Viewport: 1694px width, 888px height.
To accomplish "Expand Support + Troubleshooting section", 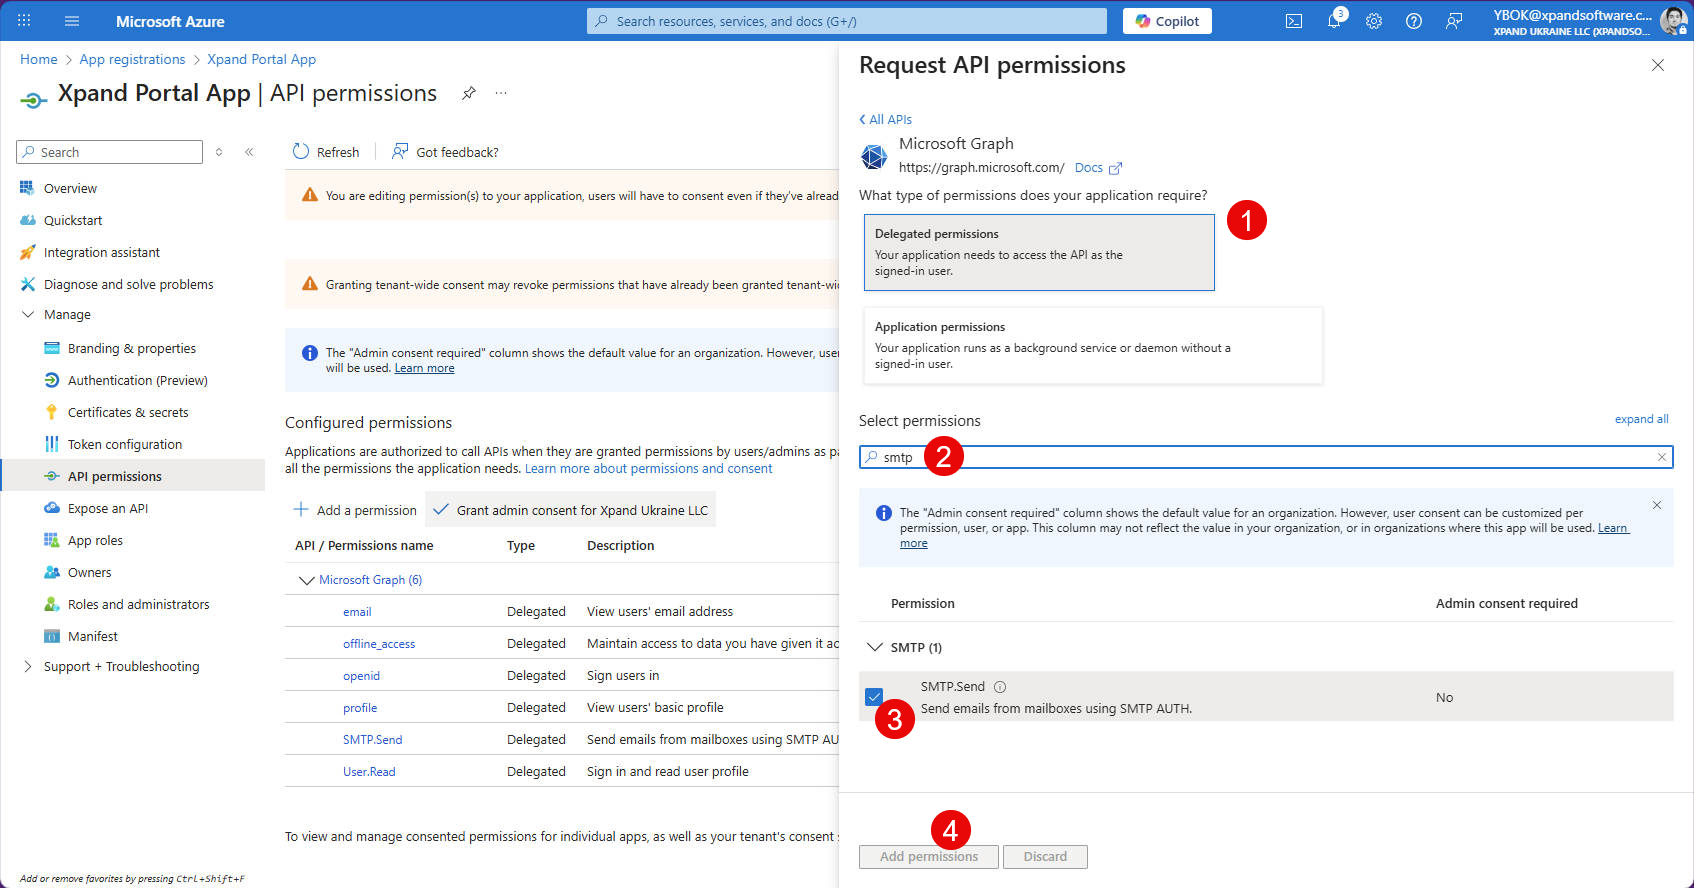I will [28, 666].
